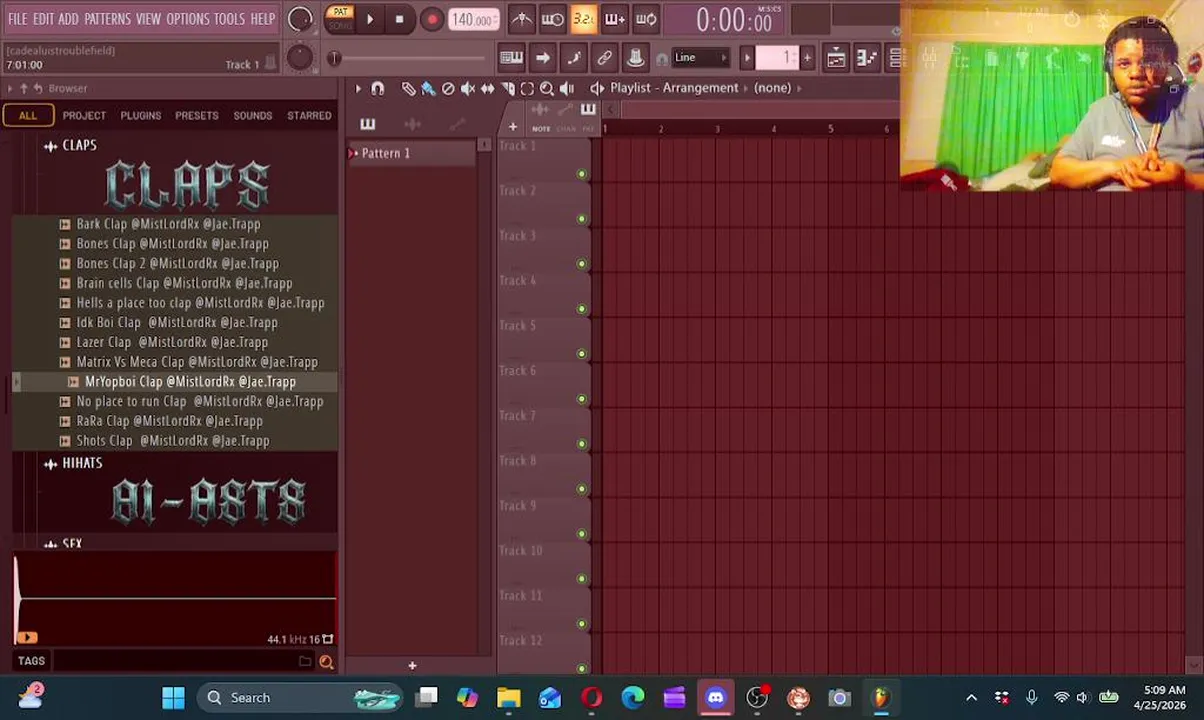Open the OPTIONS menu

(x=188, y=19)
